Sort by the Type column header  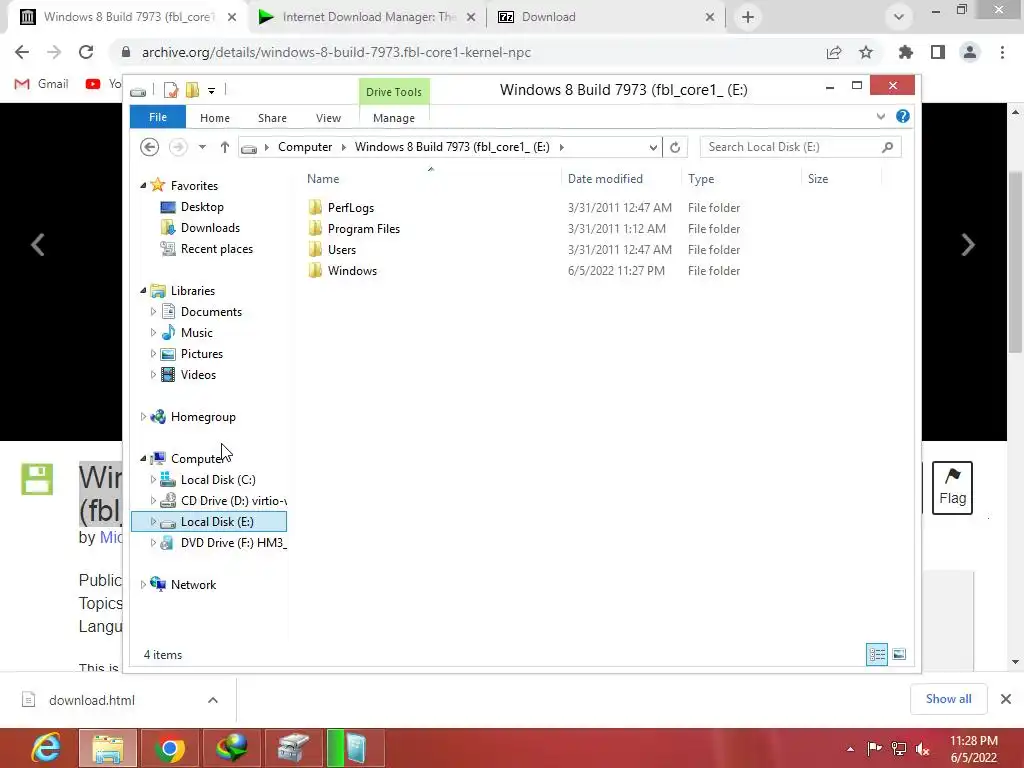(x=701, y=179)
